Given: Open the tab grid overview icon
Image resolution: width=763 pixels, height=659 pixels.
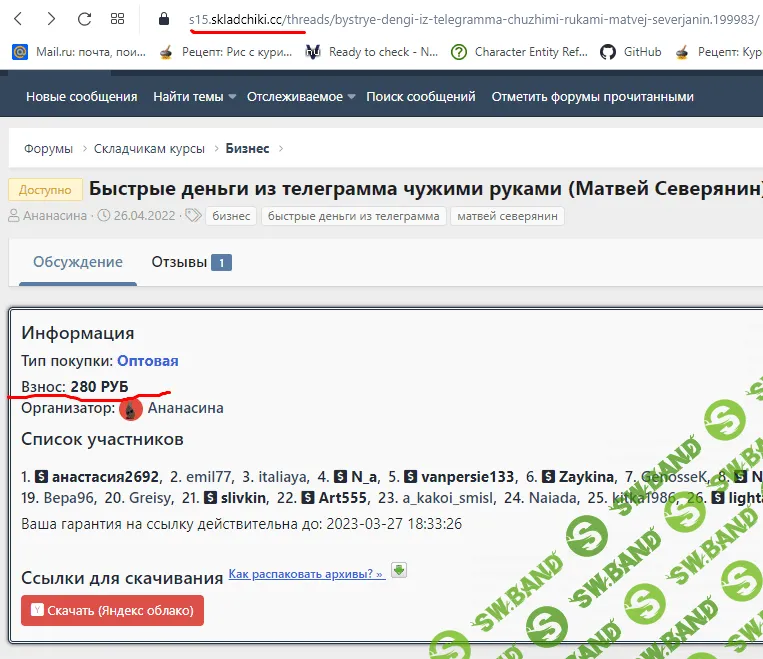Looking at the screenshot, I should click(117, 18).
